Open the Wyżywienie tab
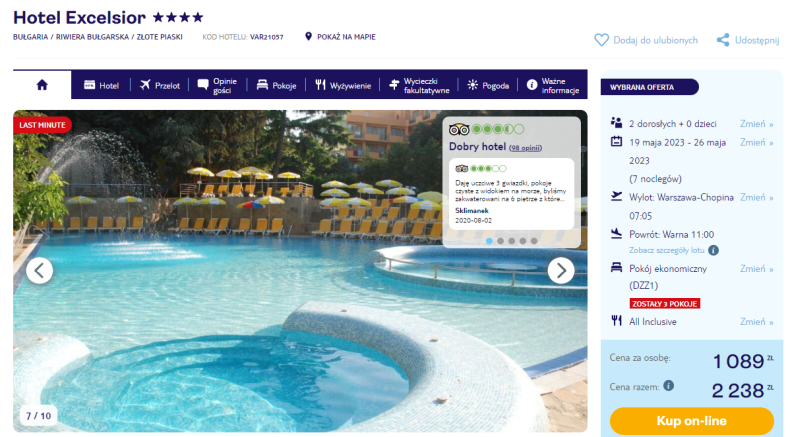 pos(343,85)
